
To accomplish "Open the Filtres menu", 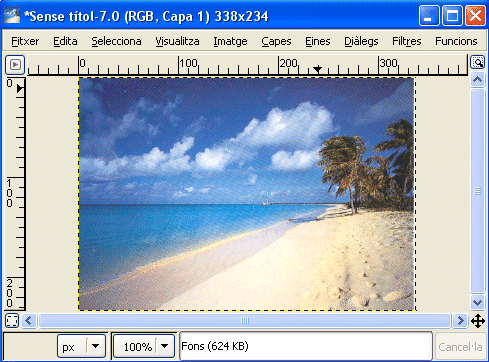I will coord(406,41).
